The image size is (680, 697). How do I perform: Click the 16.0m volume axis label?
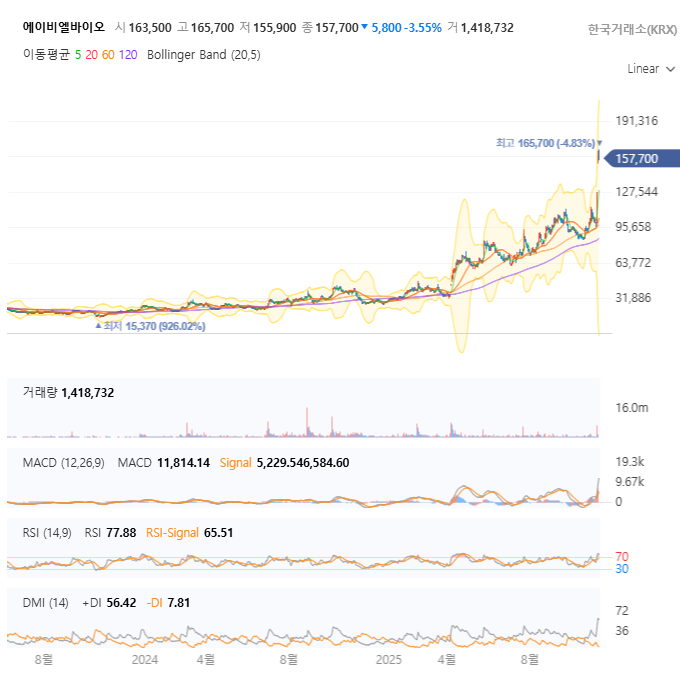pos(632,408)
